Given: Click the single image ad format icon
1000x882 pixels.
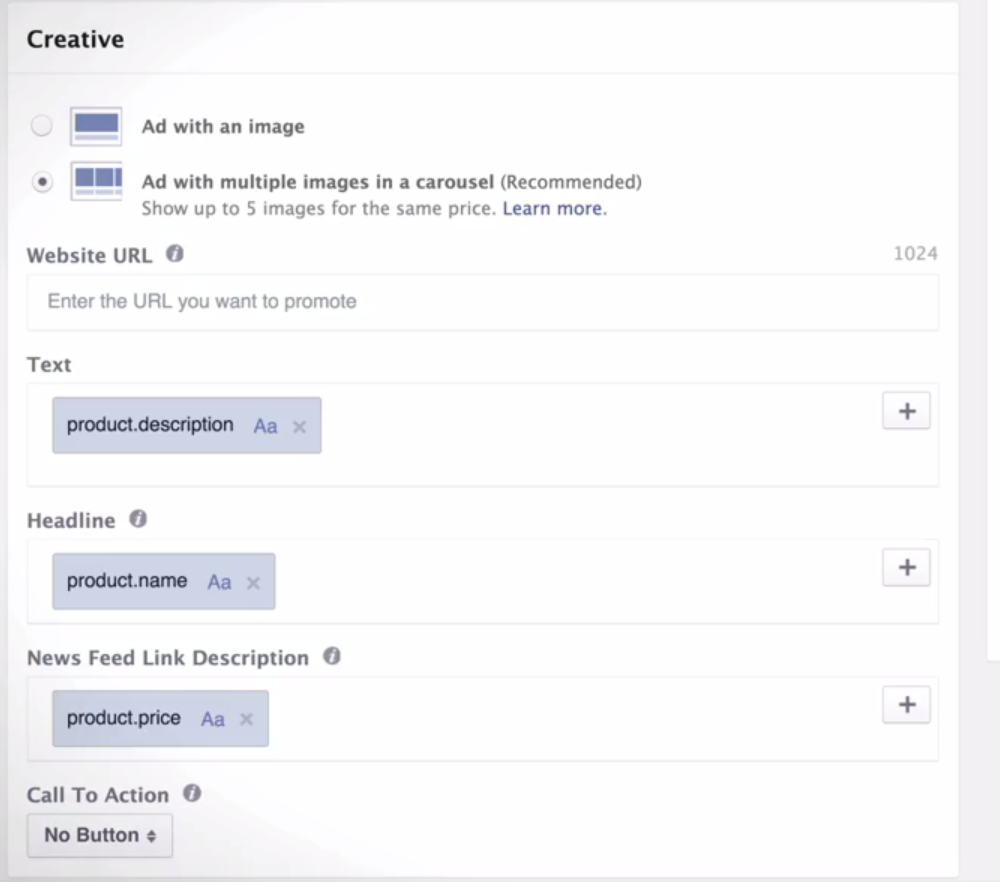Looking at the screenshot, I should [96, 127].
